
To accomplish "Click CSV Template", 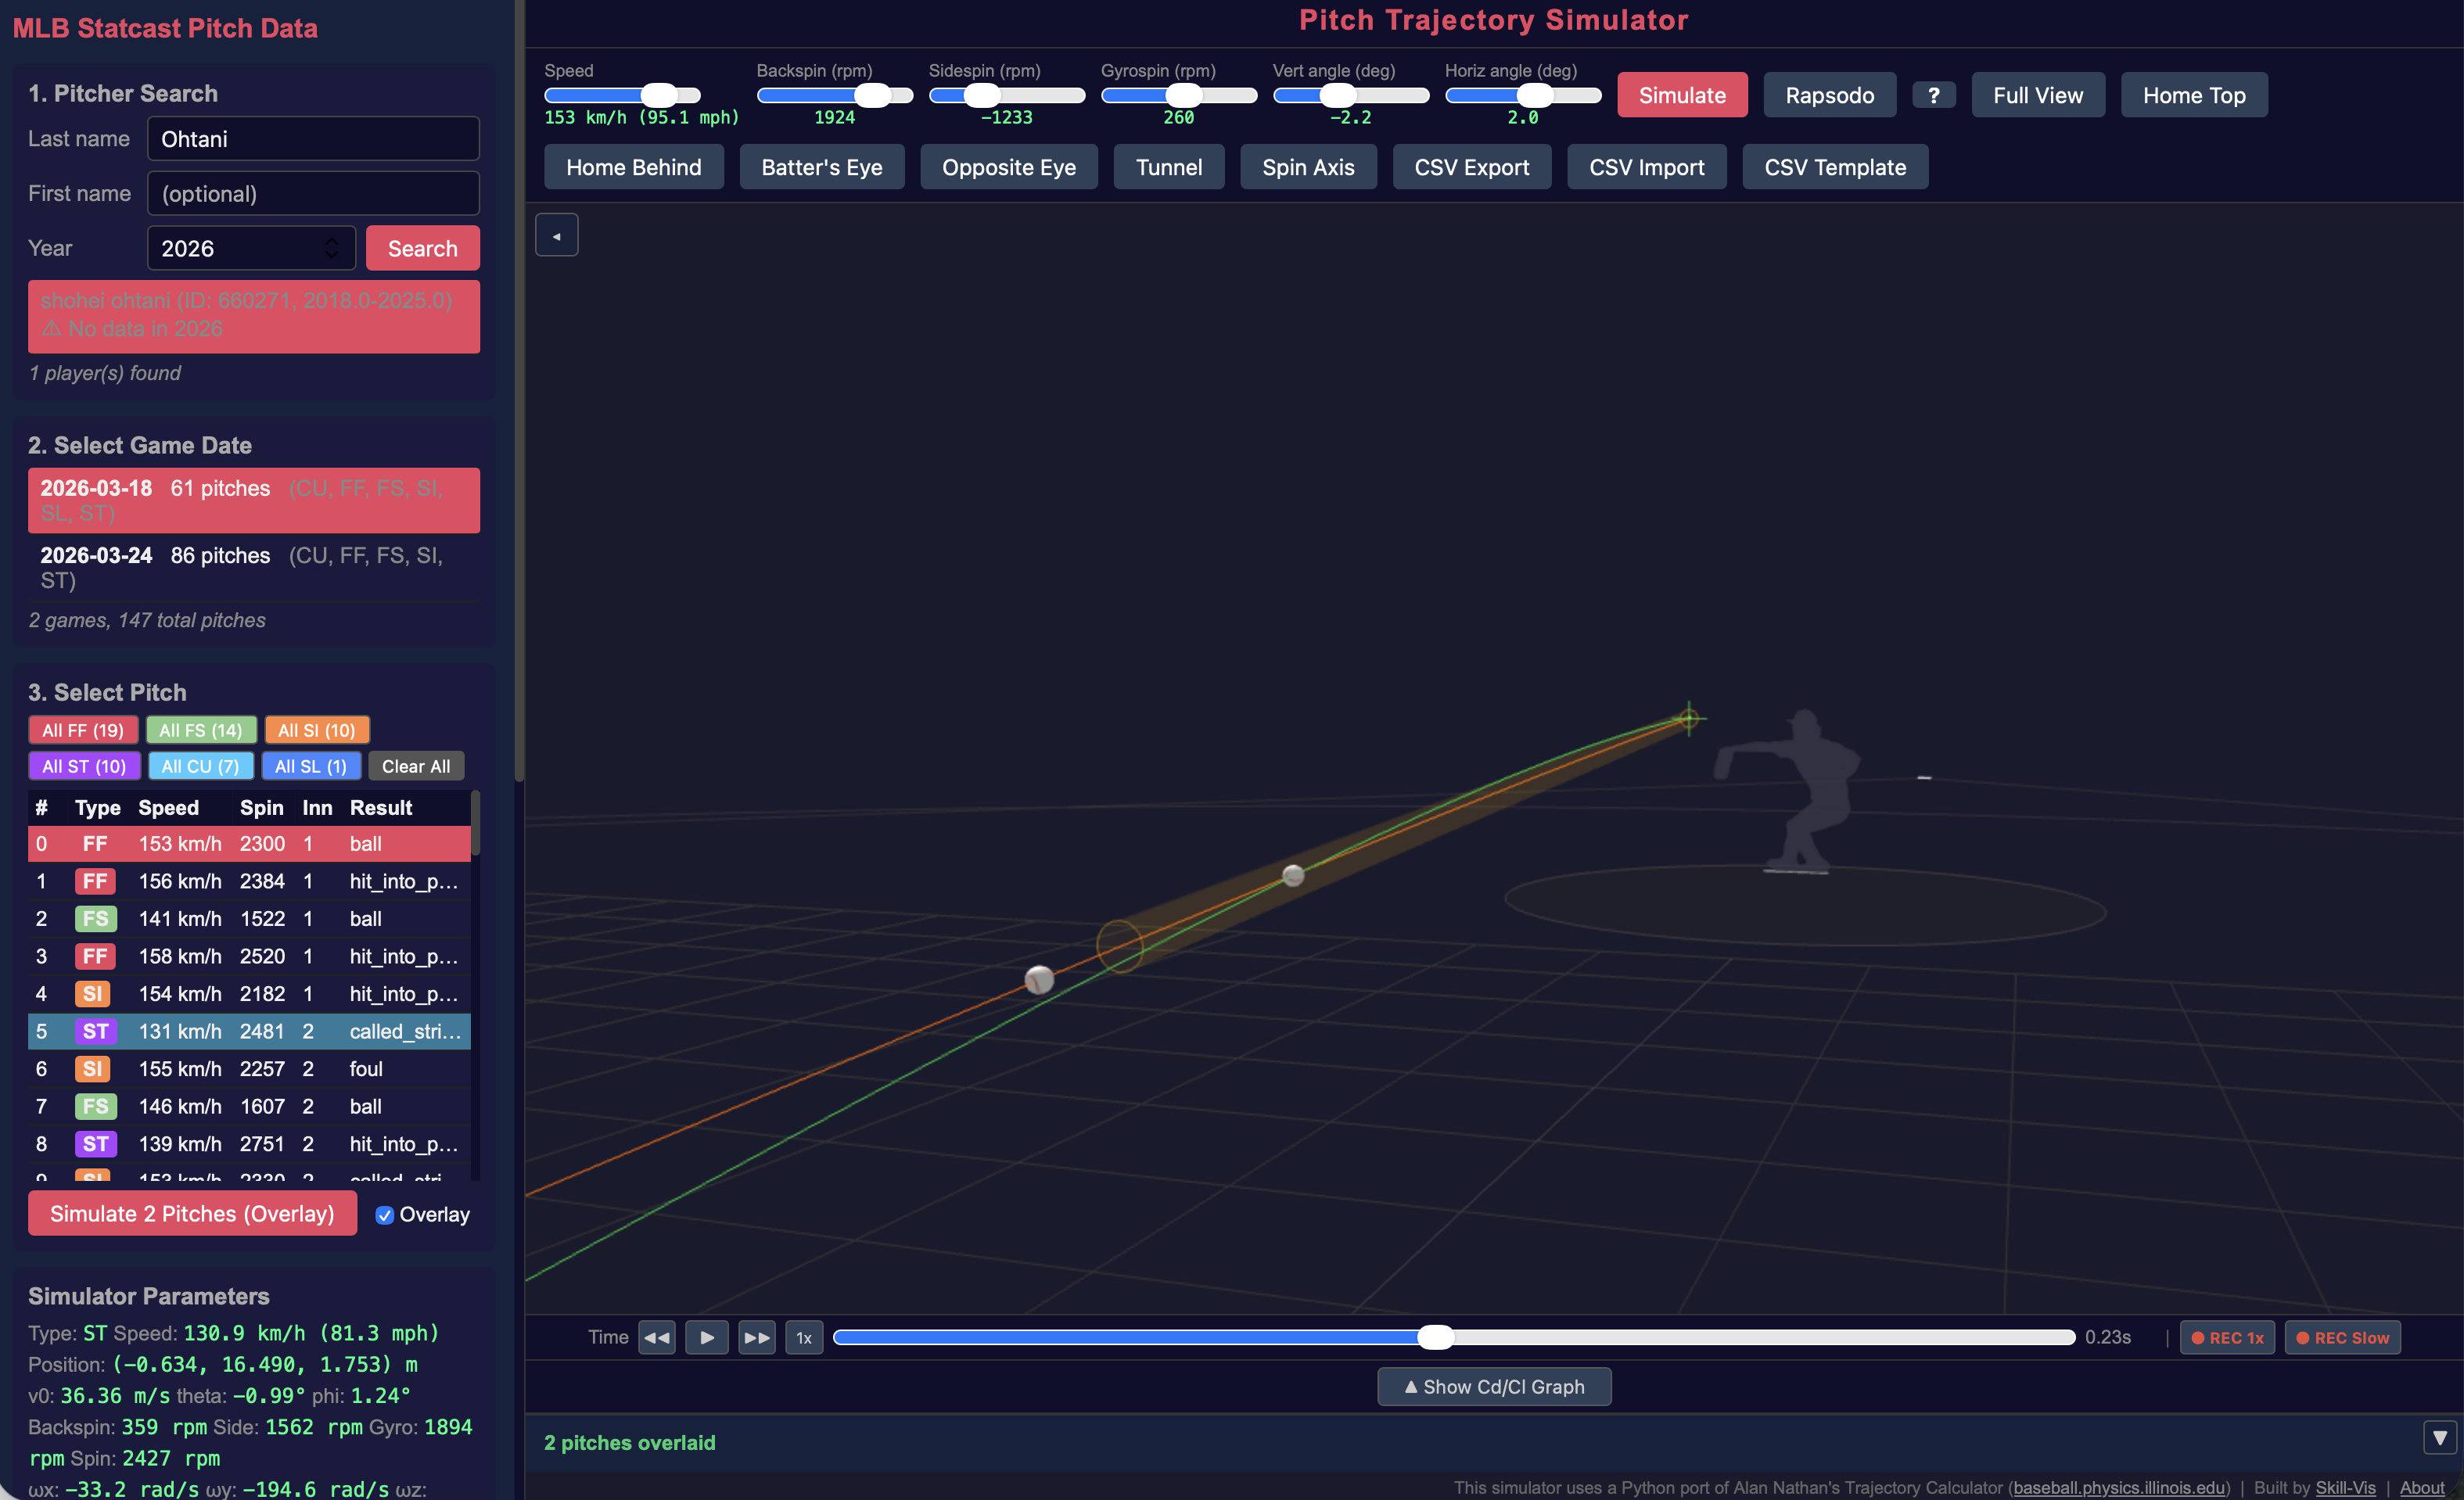I will [1835, 167].
